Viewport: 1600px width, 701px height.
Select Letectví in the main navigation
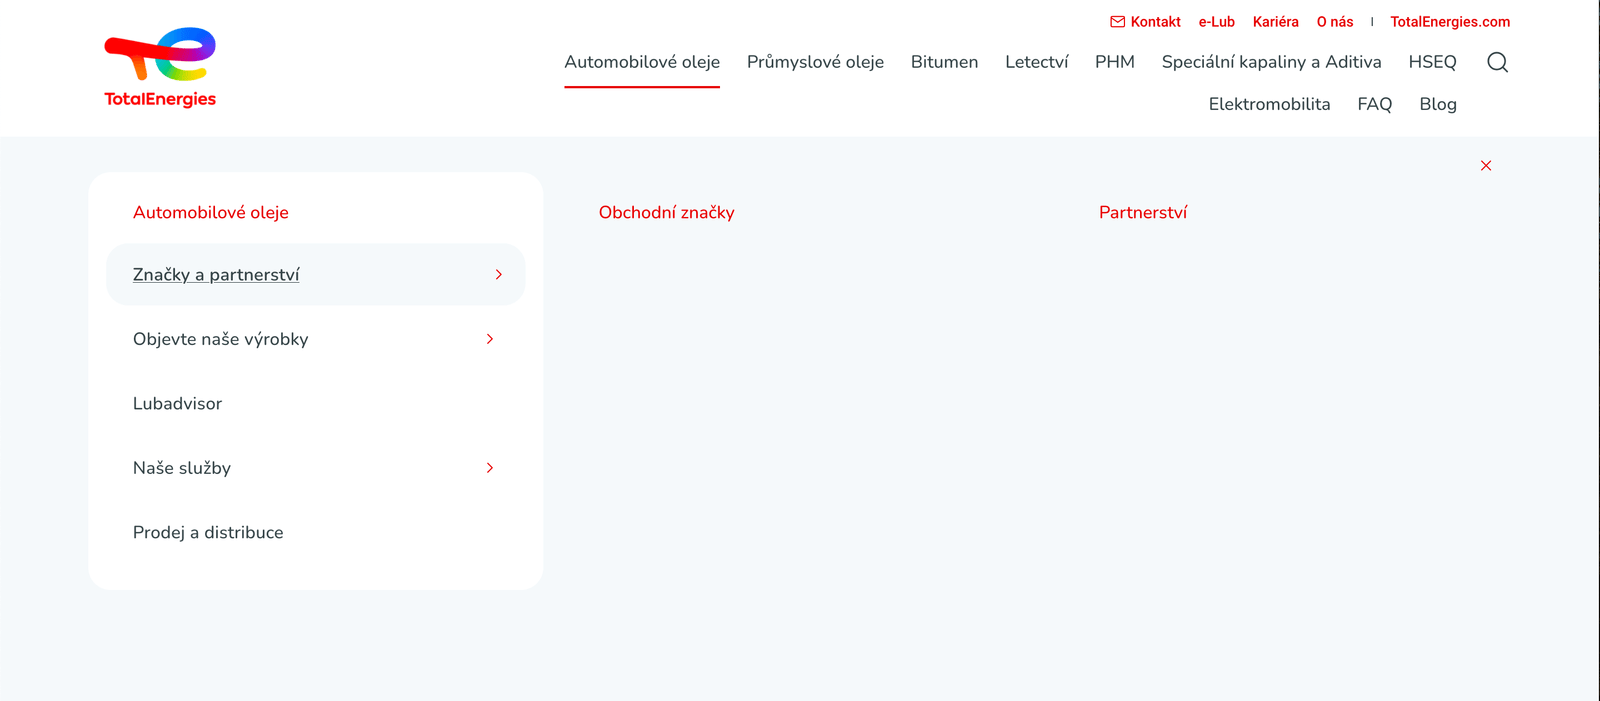click(1036, 62)
